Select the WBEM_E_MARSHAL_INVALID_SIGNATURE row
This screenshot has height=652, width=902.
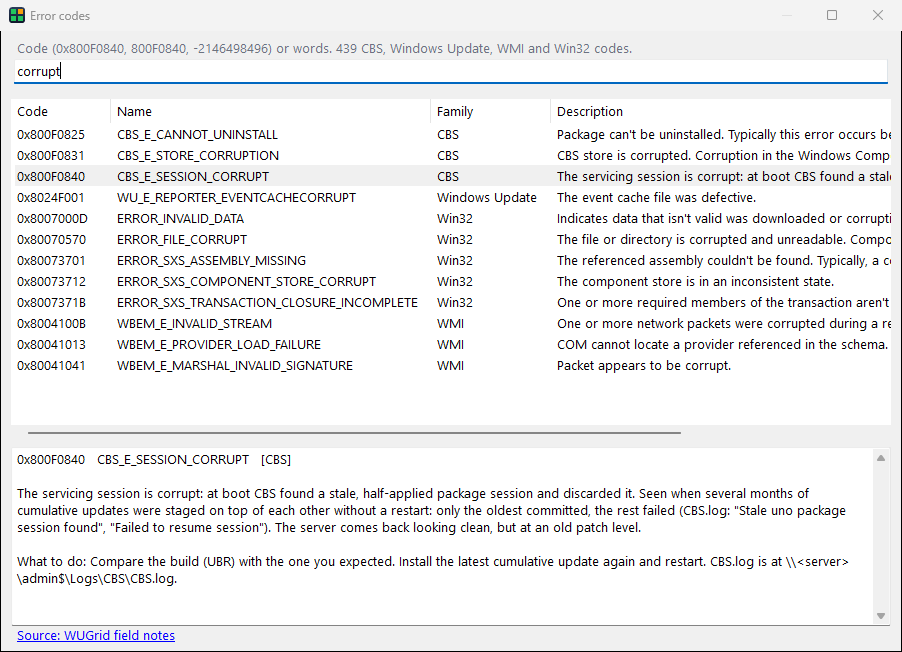tap(451, 366)
